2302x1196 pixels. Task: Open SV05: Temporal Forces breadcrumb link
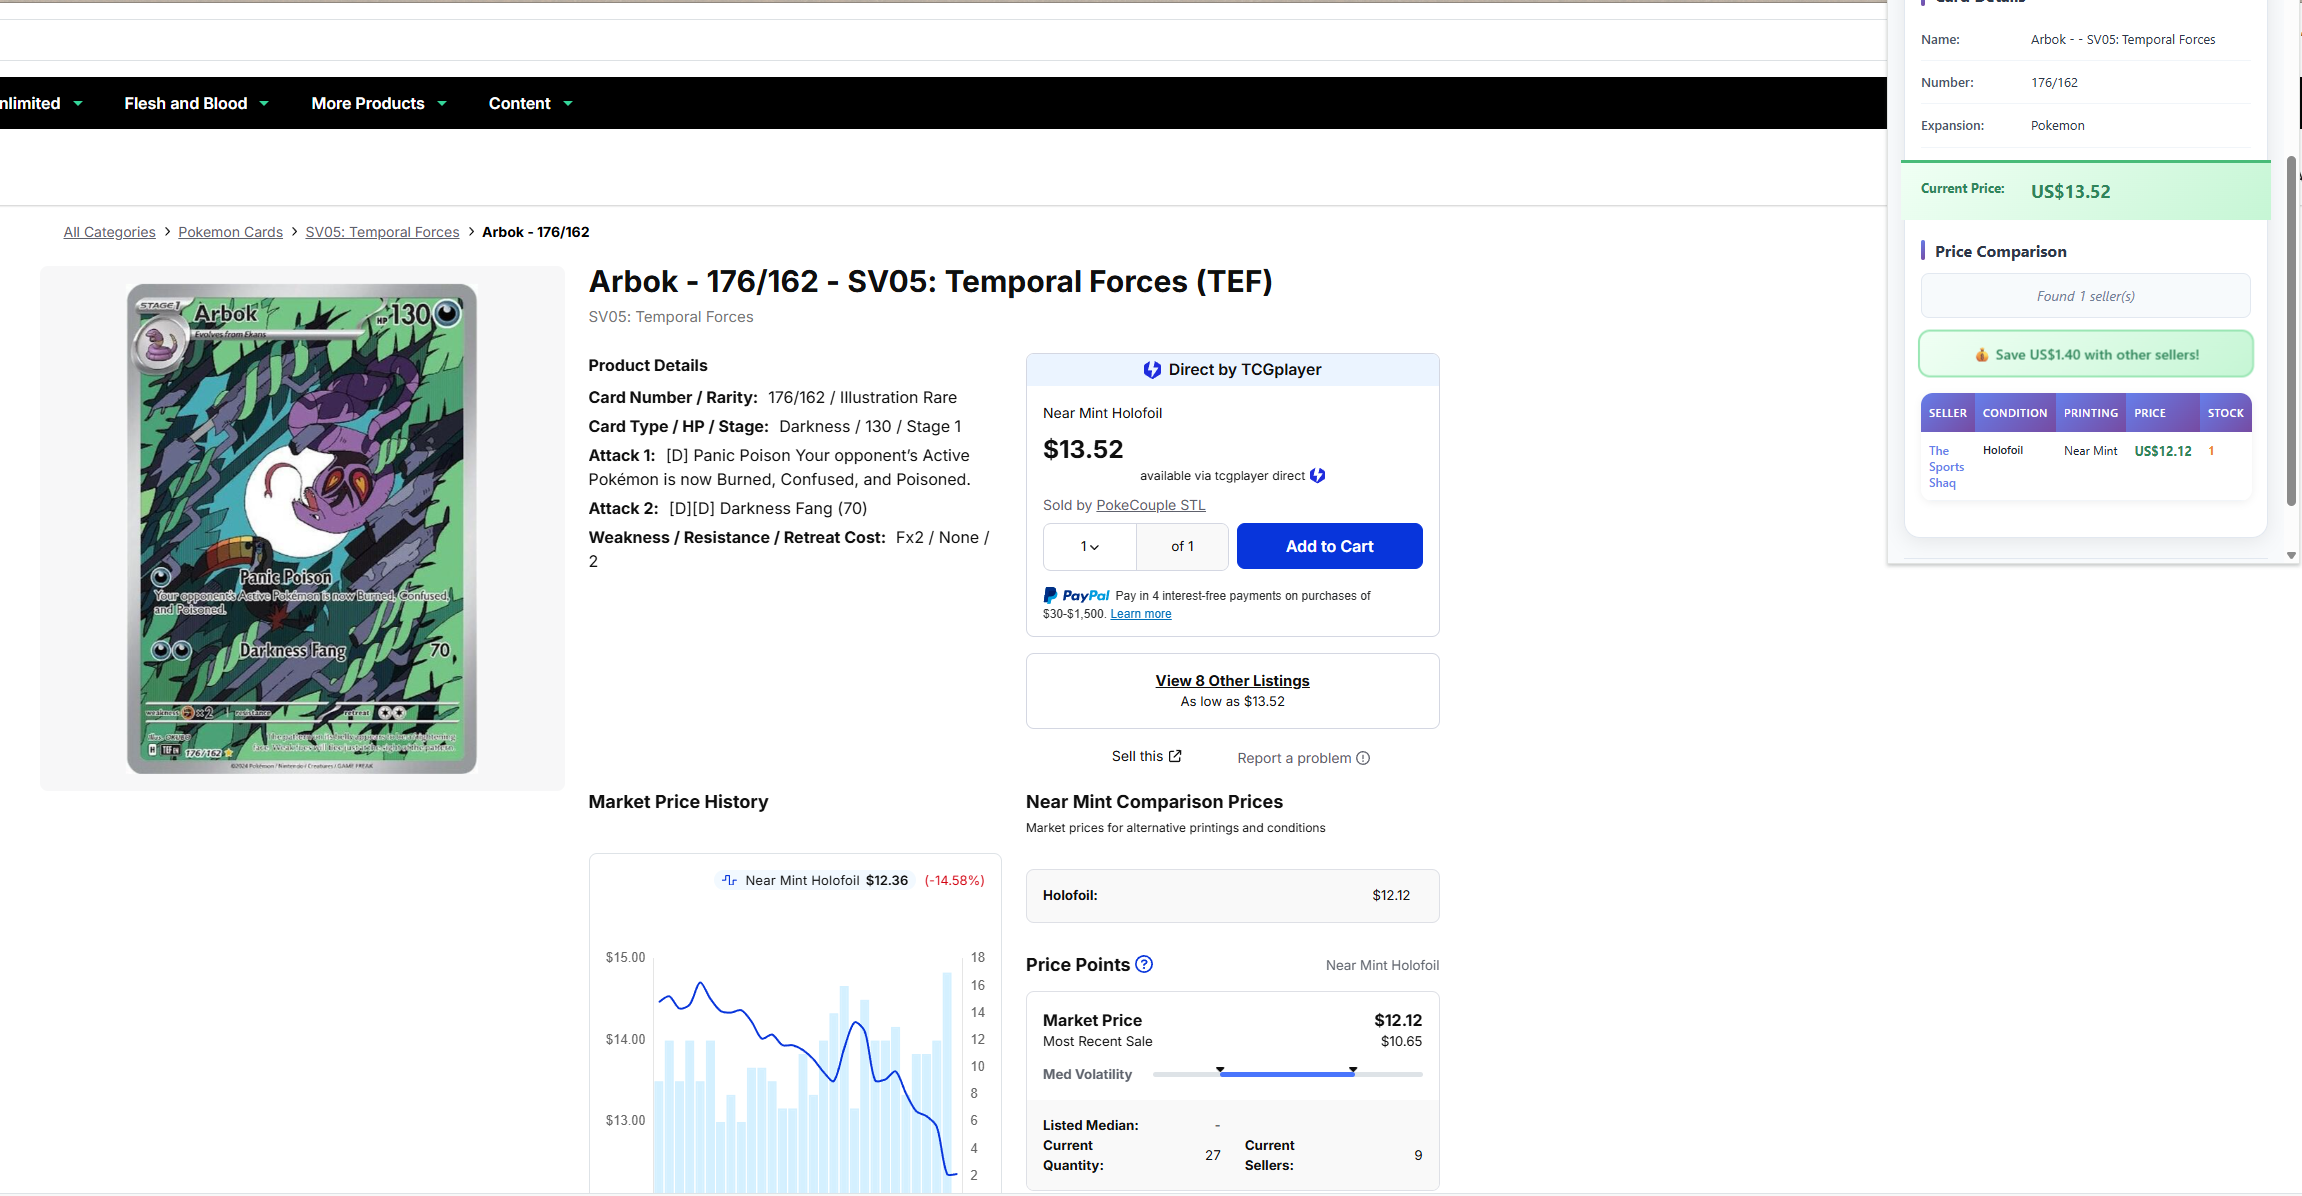[x=382, y=232]
